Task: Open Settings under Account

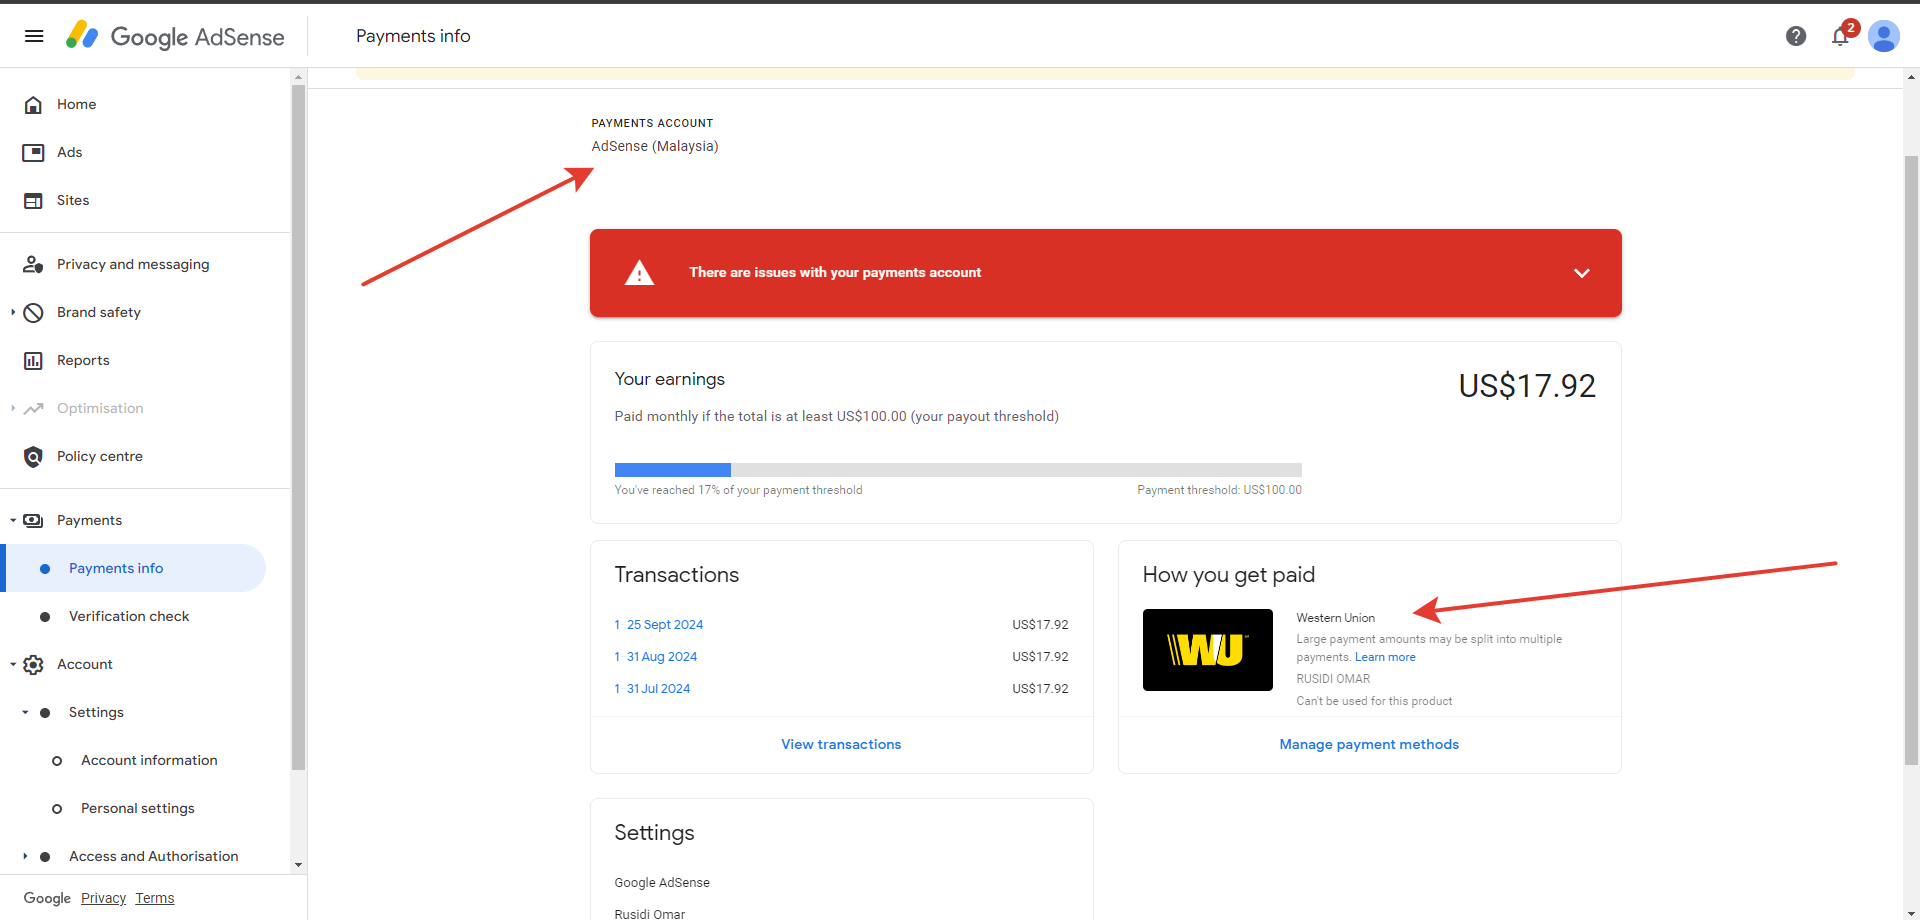Action: coord(96,713)
